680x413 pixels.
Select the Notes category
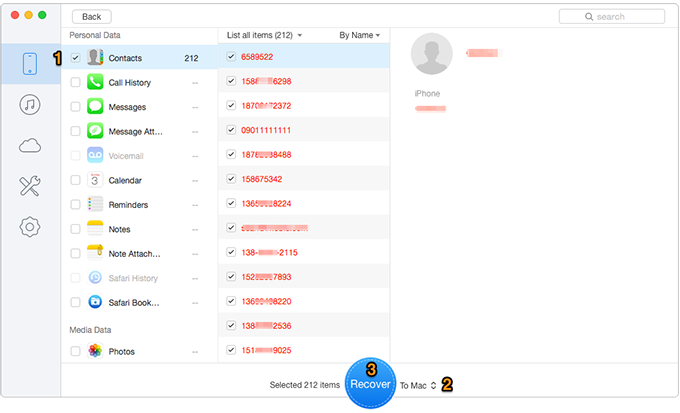[x=139, y=229]
